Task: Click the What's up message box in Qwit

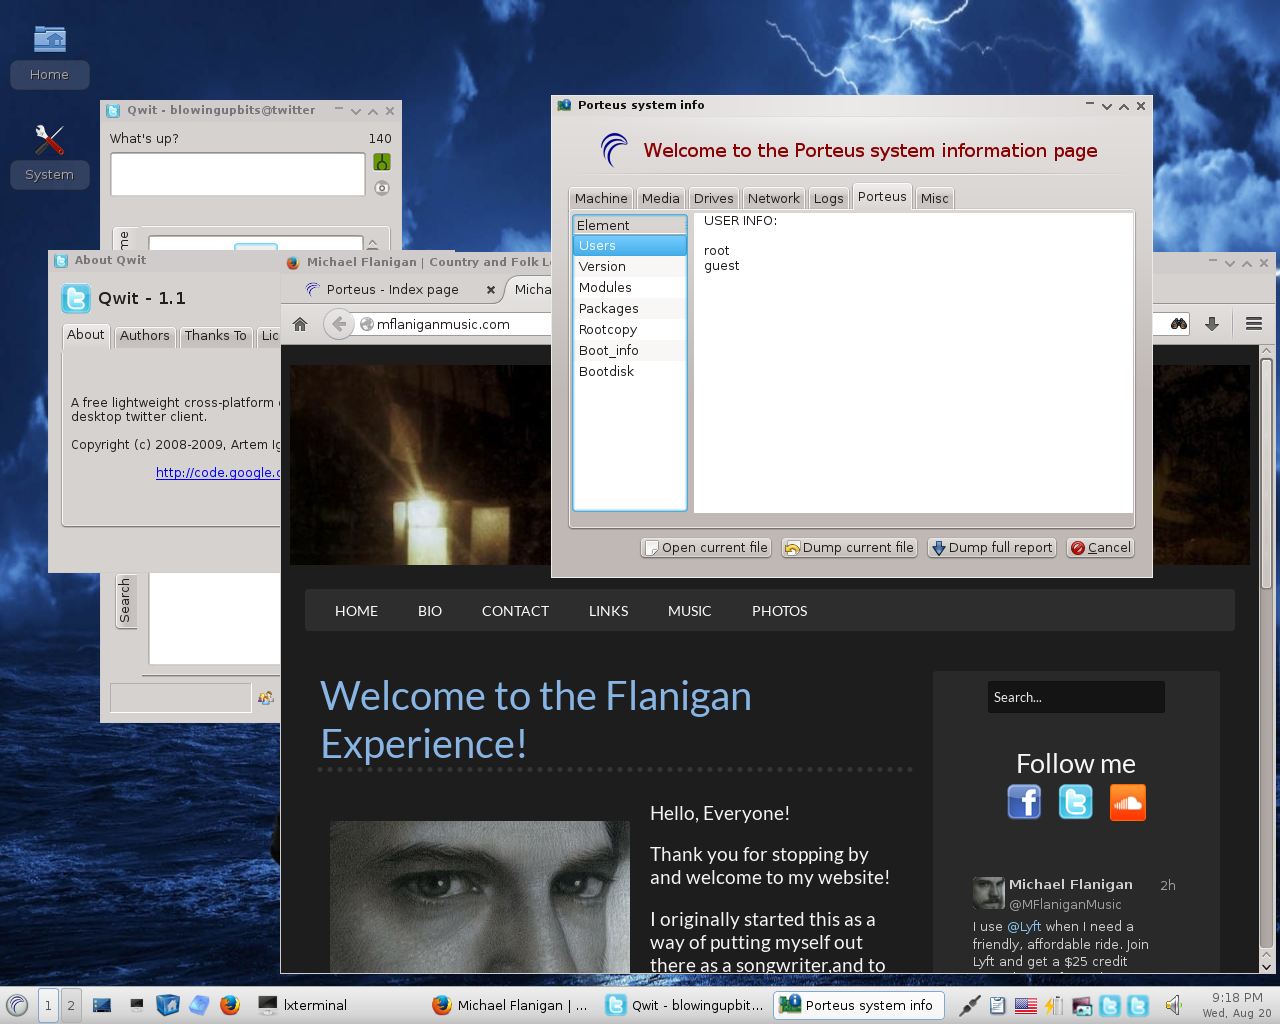Action: pyautogui.click(x=238, y=175)
